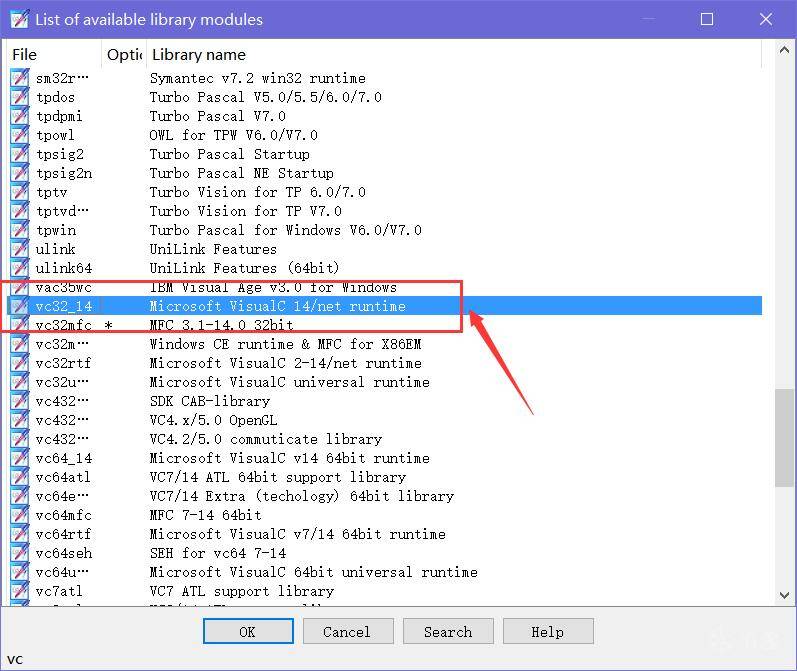Click icon of highlighted vc32_14 row

coord(19,306)
